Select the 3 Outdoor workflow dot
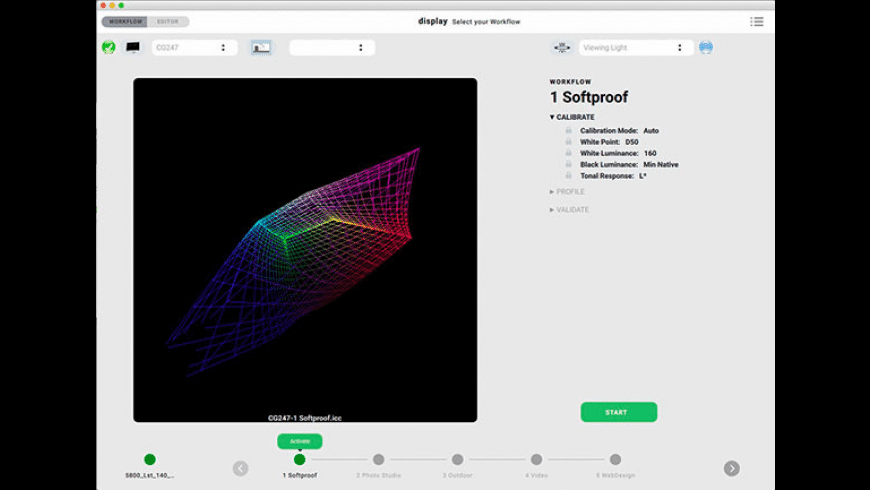This screenshot has width=870, height=490. click(457, 459)
